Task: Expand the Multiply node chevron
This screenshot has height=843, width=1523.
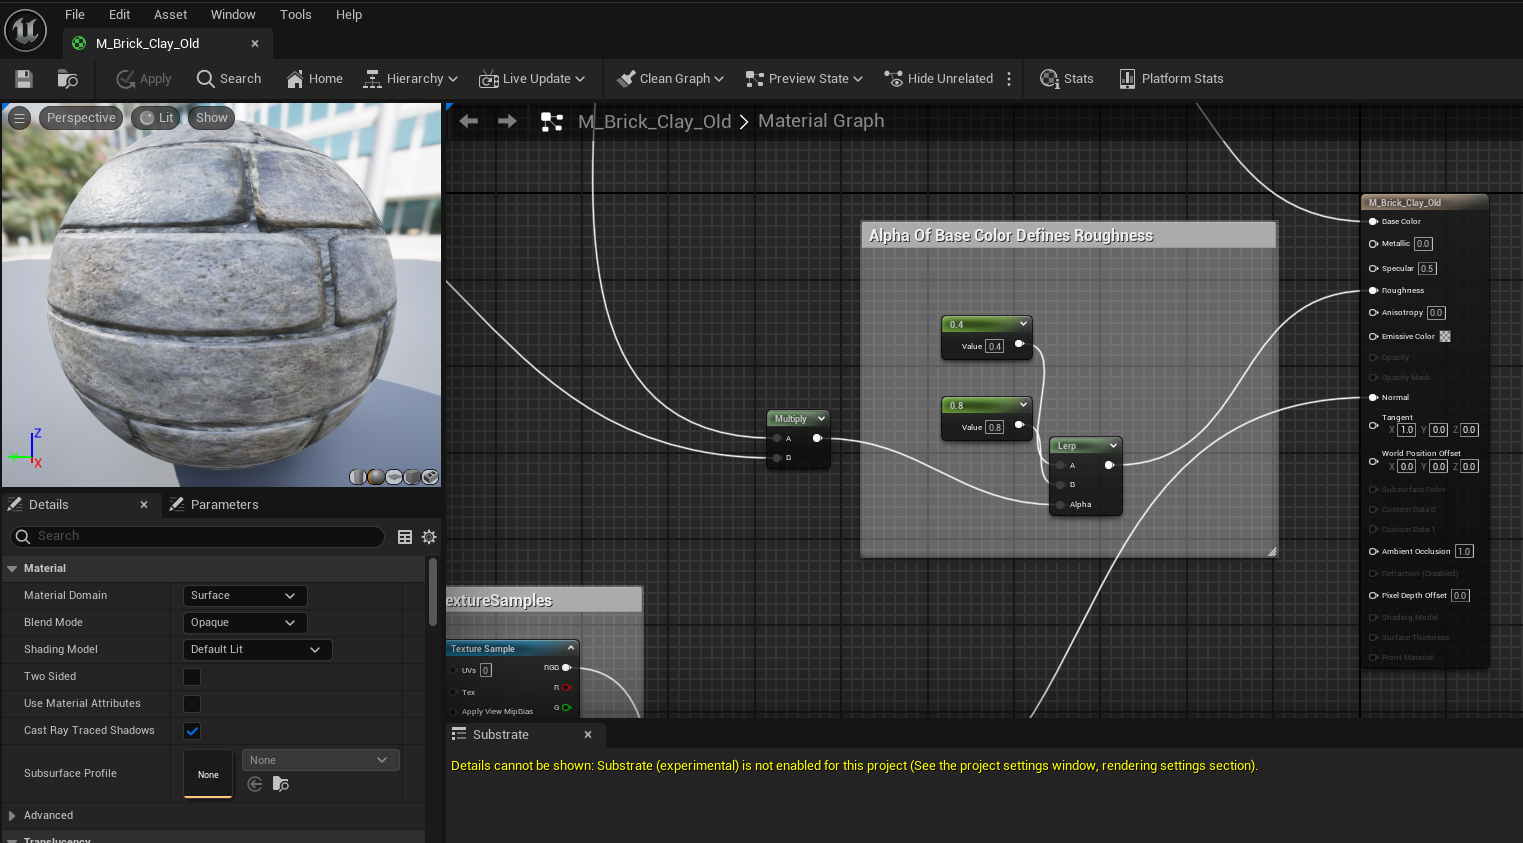Action: [821, 419]
